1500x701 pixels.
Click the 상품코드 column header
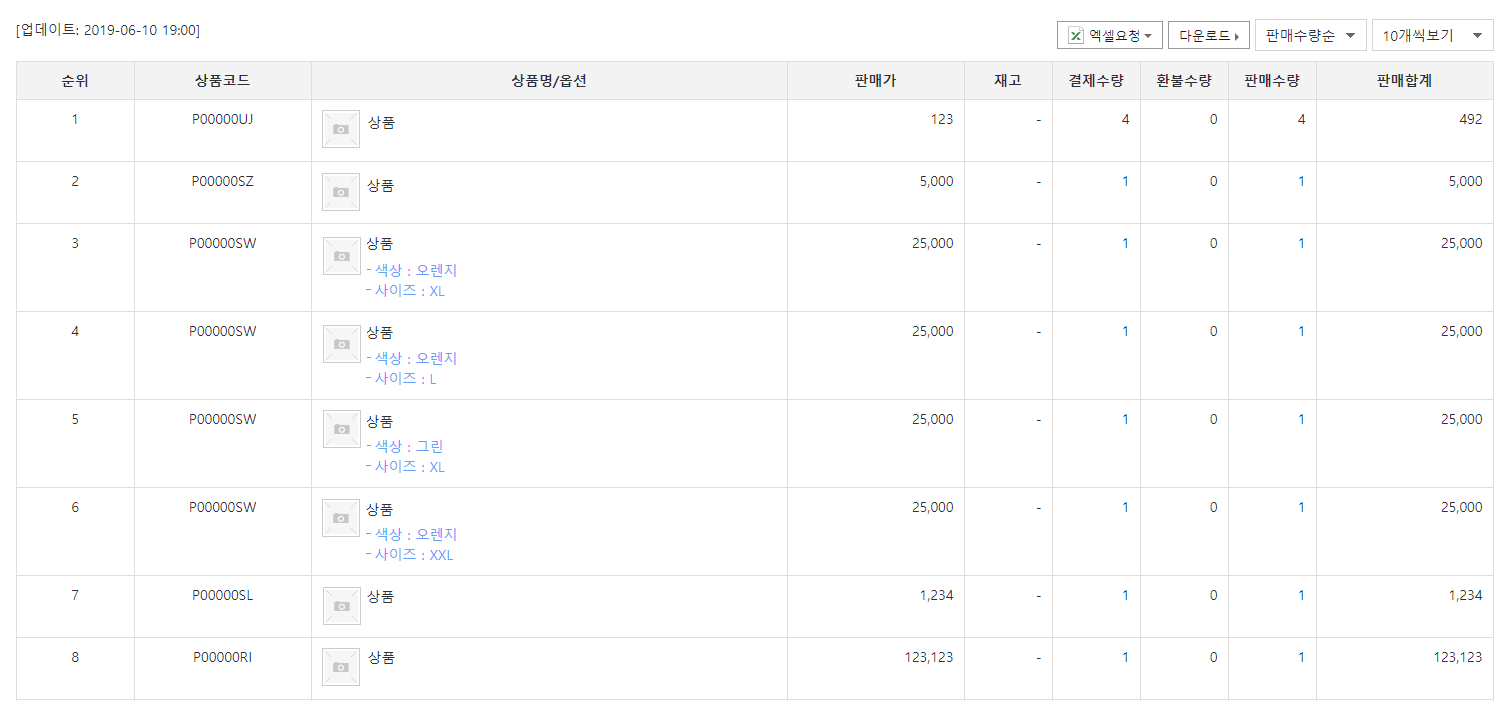(x=222, y=81)
